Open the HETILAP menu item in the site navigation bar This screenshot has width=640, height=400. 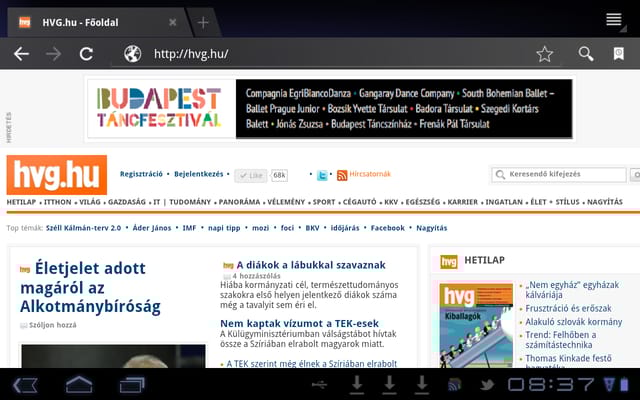point(21,202)
